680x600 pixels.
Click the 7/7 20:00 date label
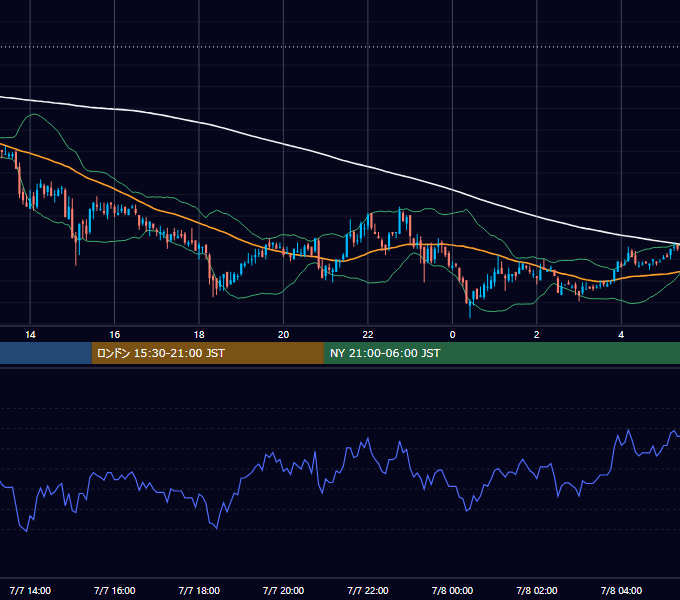pos(283,590)
